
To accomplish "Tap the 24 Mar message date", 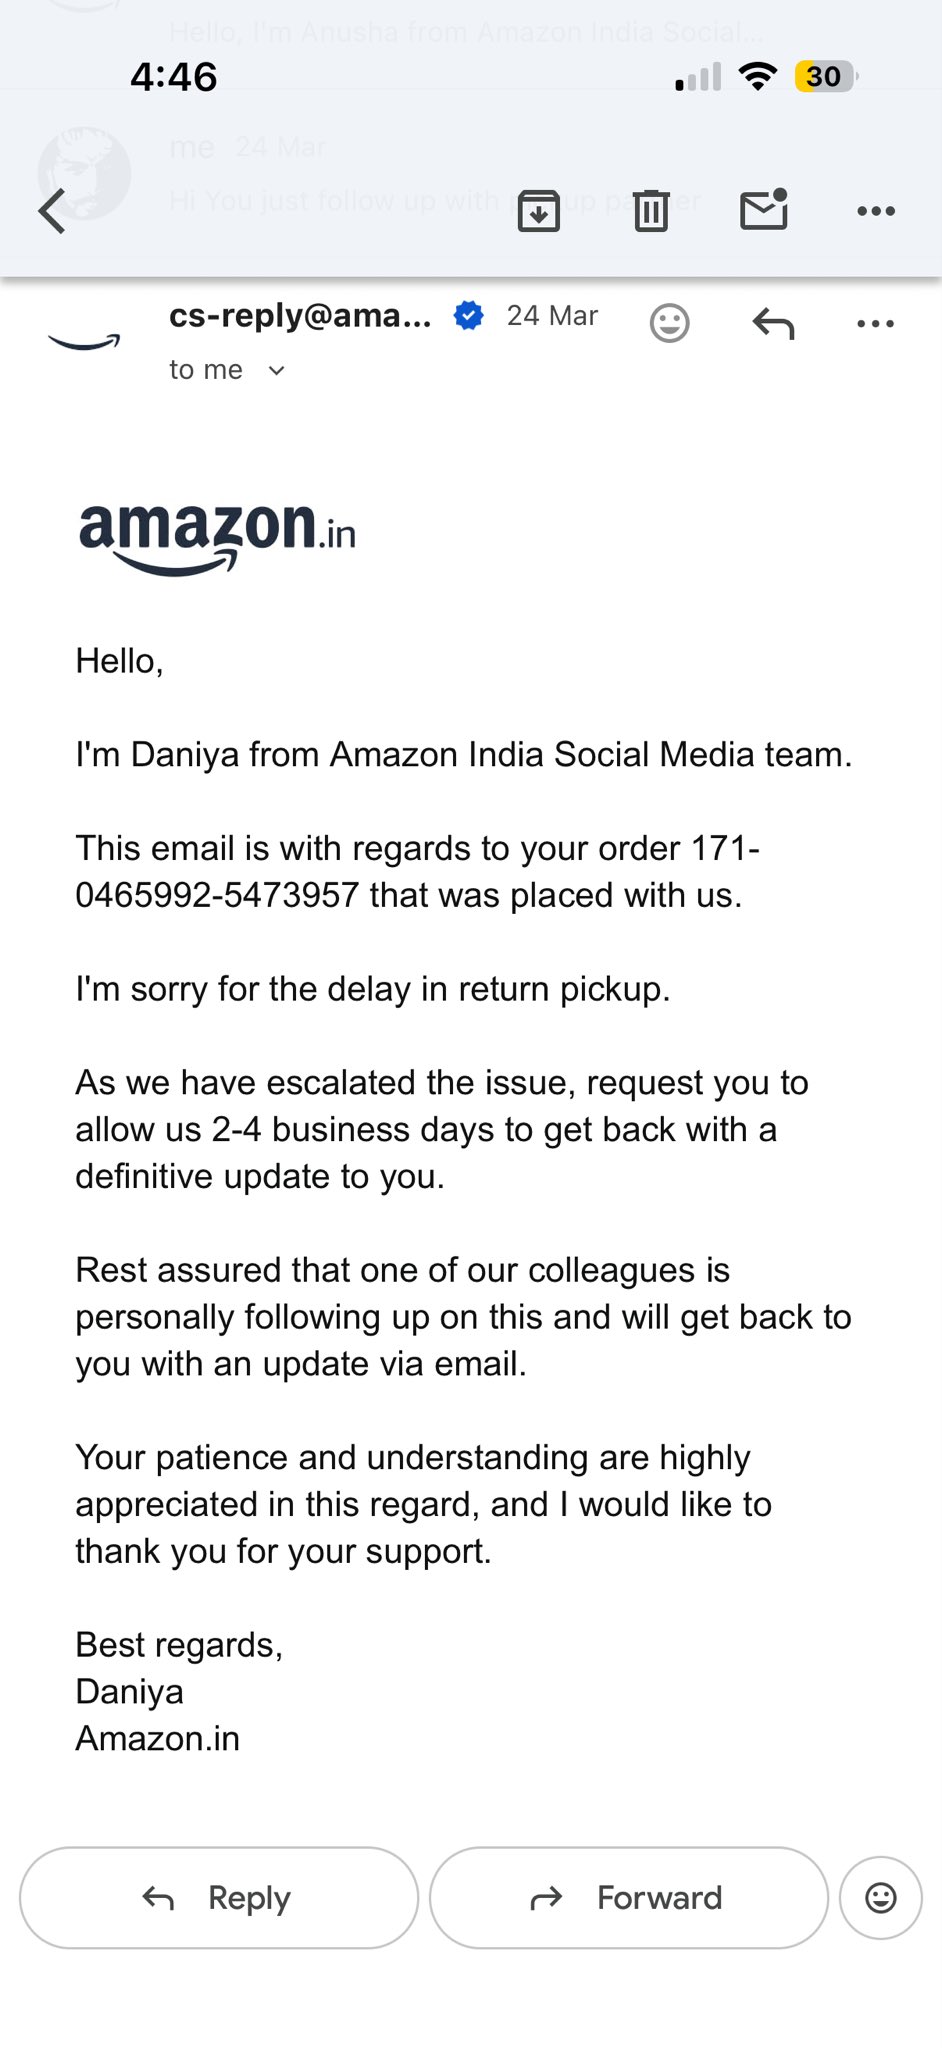I will click(552, 316).
